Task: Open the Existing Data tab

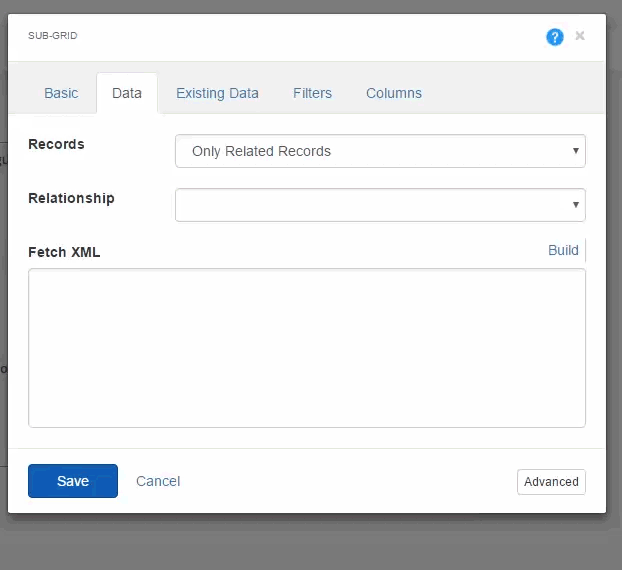Action: point(217,93)
